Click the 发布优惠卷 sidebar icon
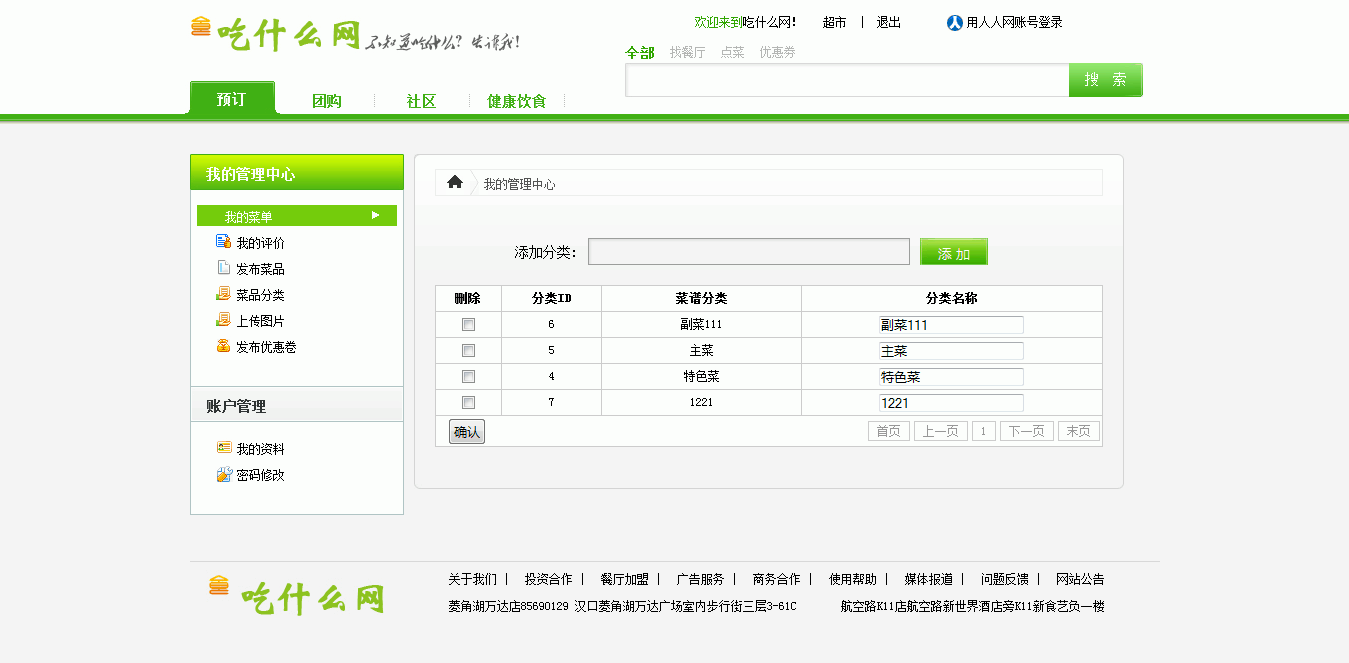 pos(224,346)
